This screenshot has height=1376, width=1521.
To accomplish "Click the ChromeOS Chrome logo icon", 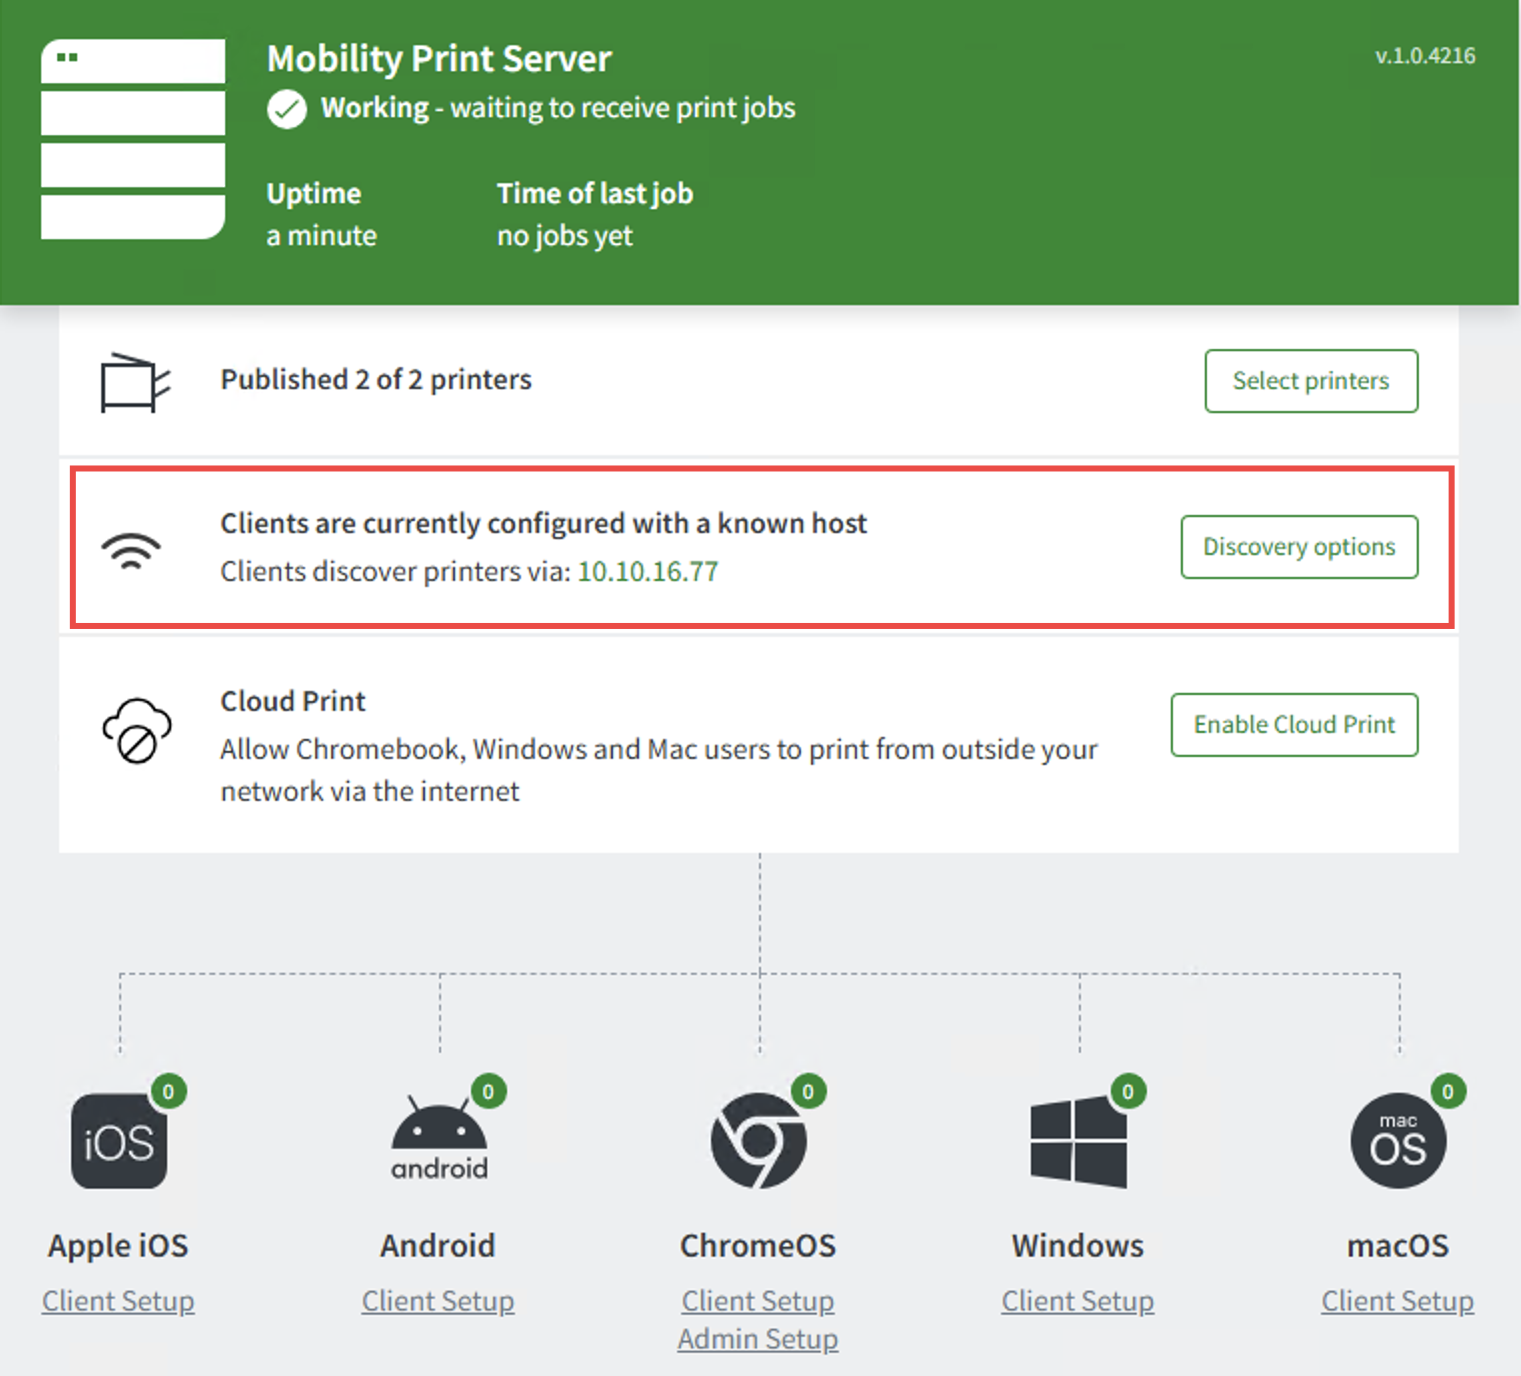I will tap(758, 1141).
